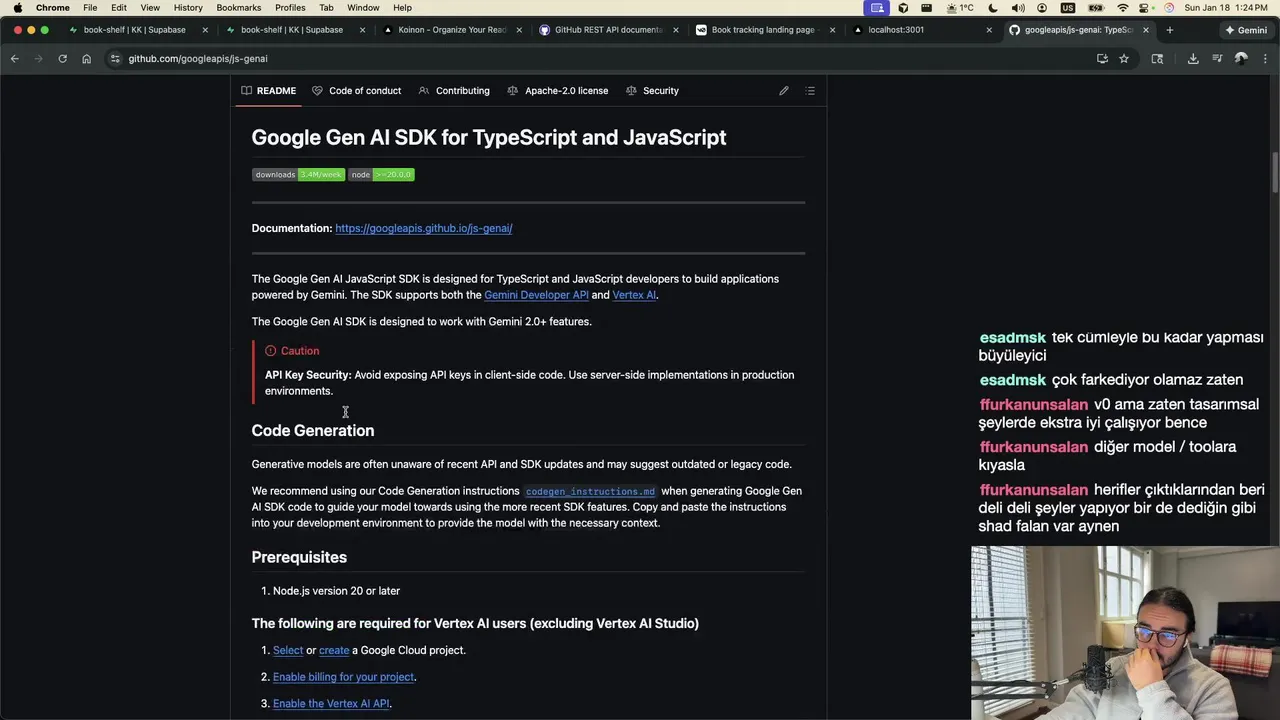Click the Chrome back arrow

(14, 59)
